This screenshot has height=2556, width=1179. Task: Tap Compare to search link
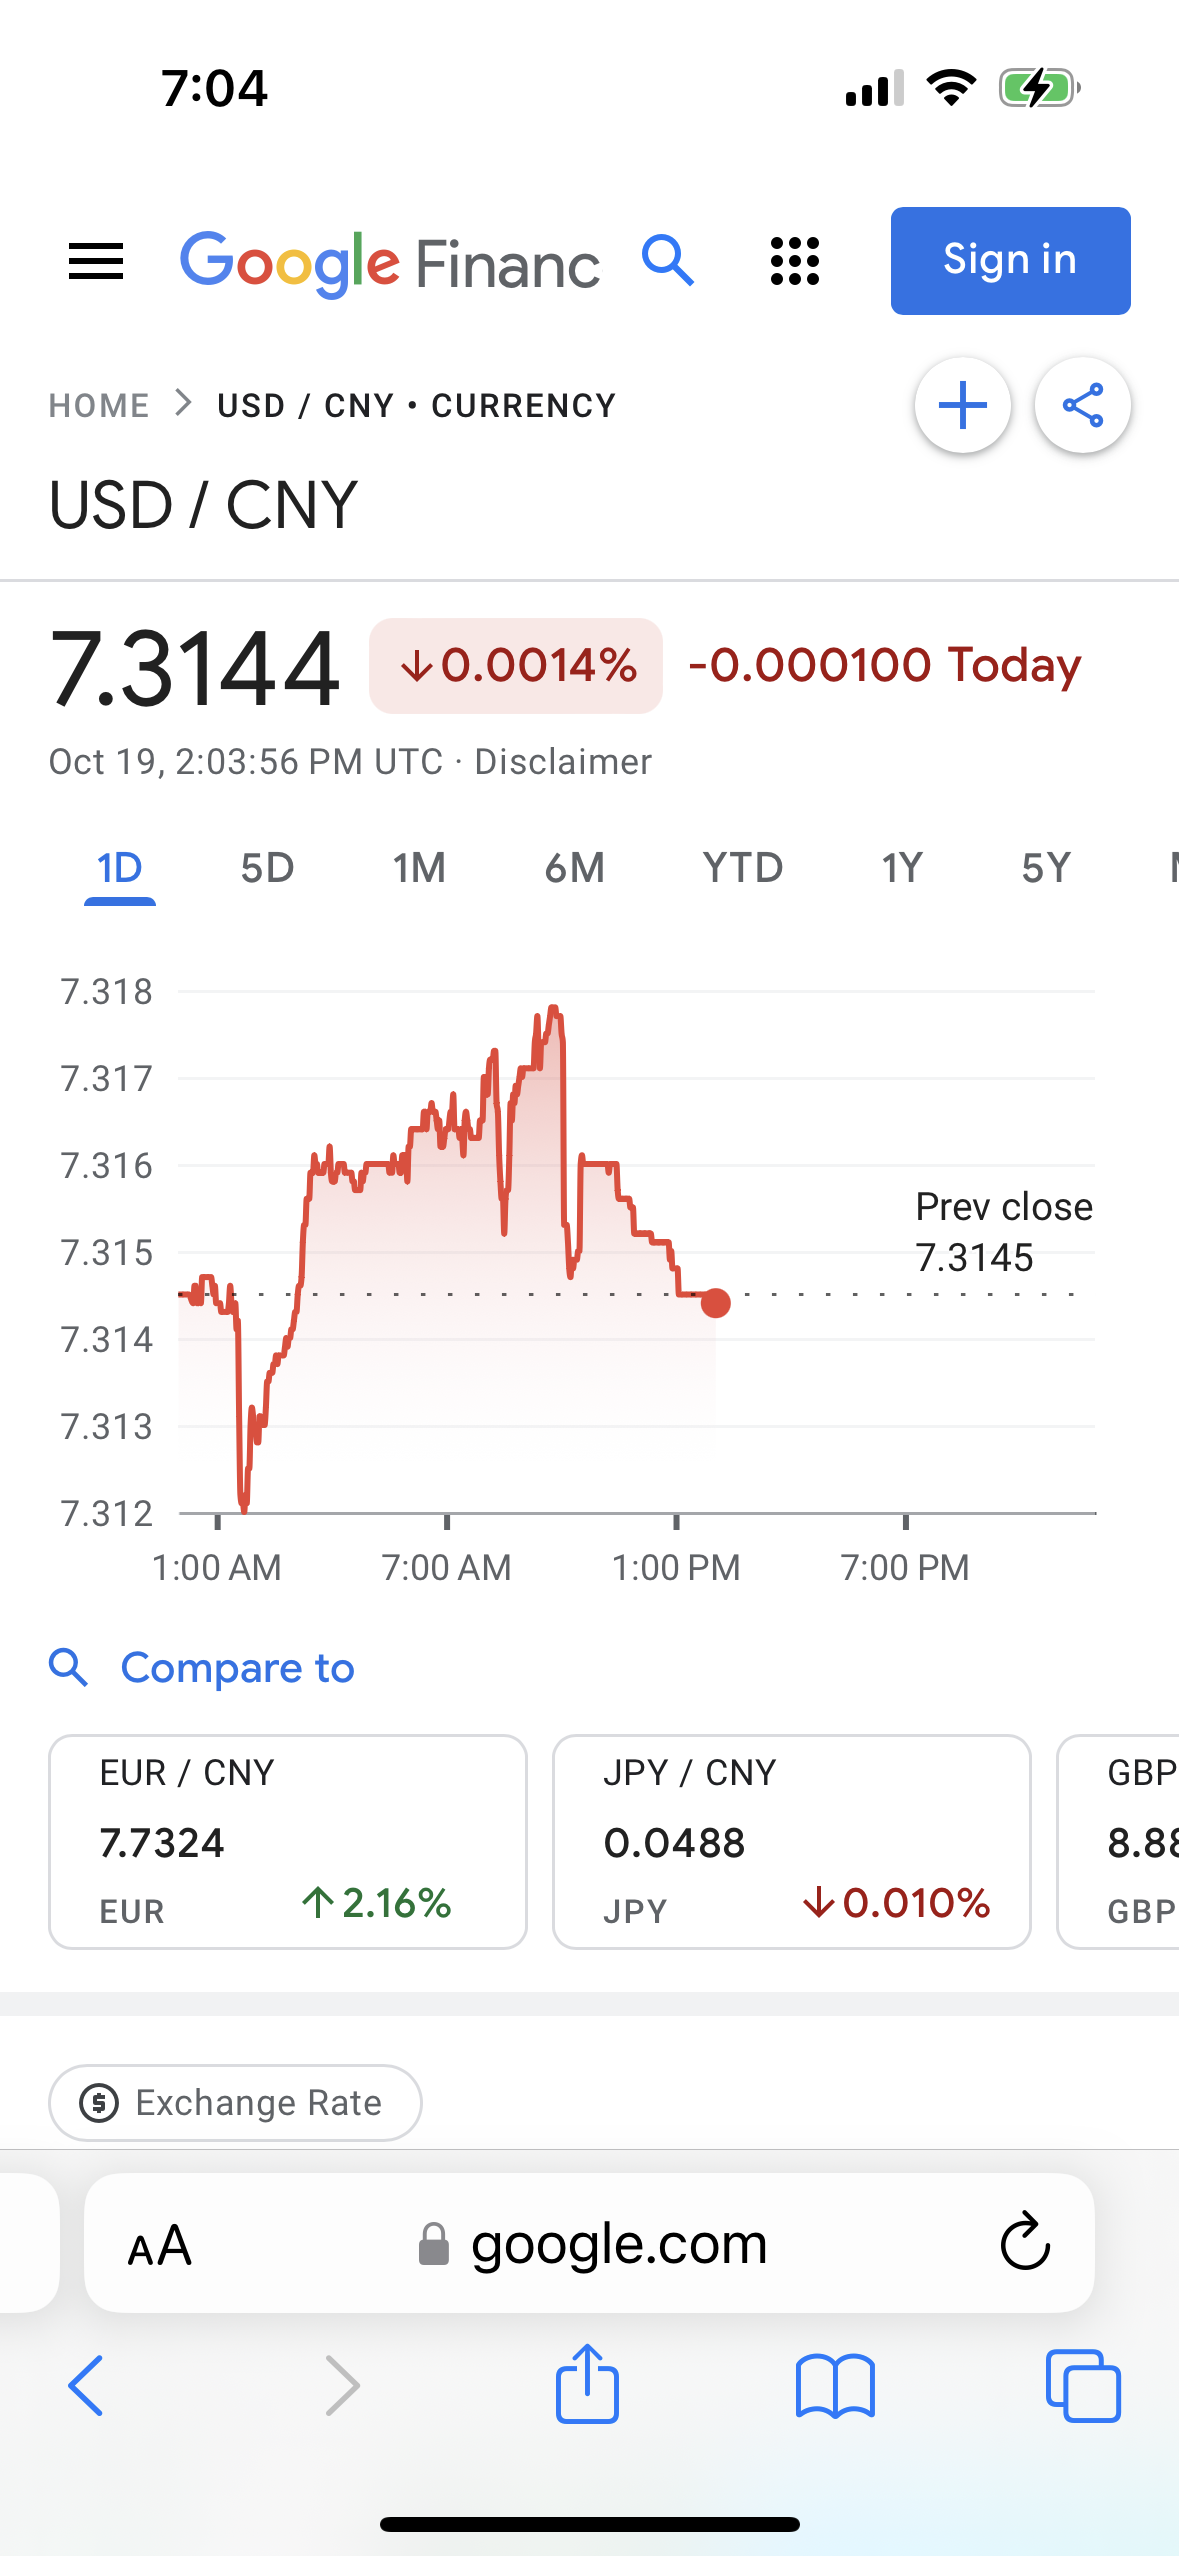coord(237,1668)
